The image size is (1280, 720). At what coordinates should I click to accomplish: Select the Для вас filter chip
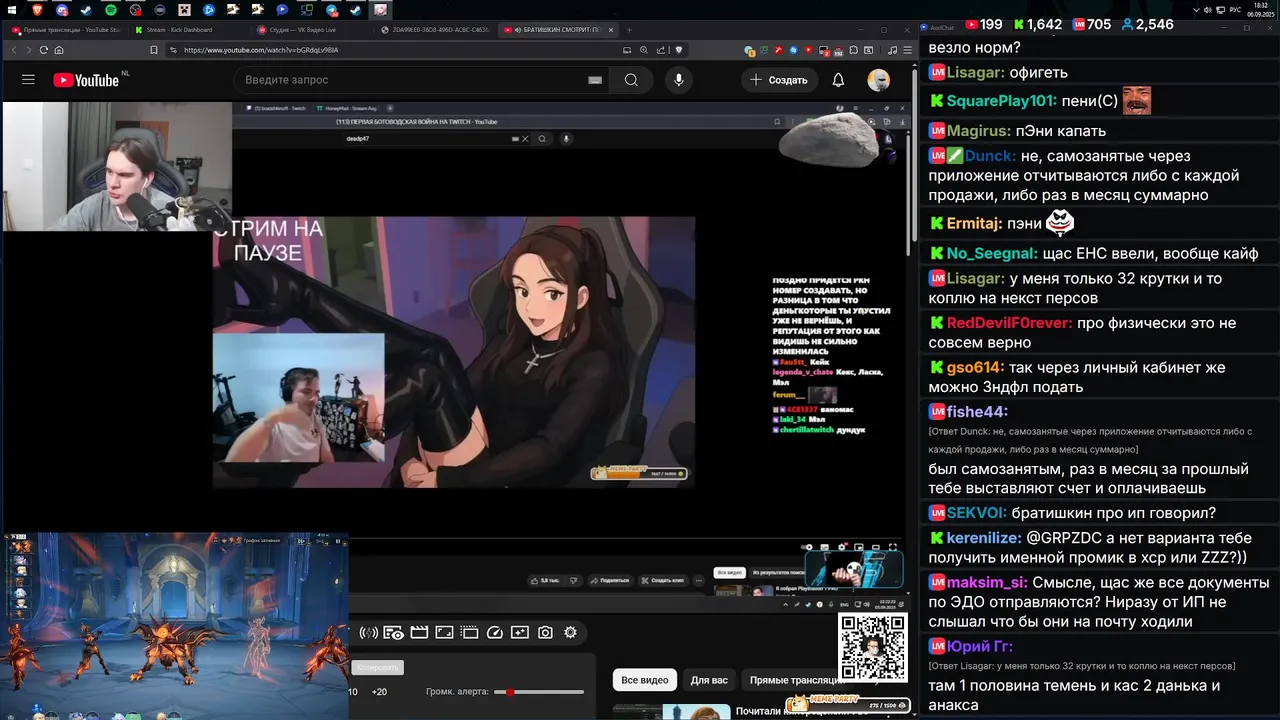tap(709, 680)
